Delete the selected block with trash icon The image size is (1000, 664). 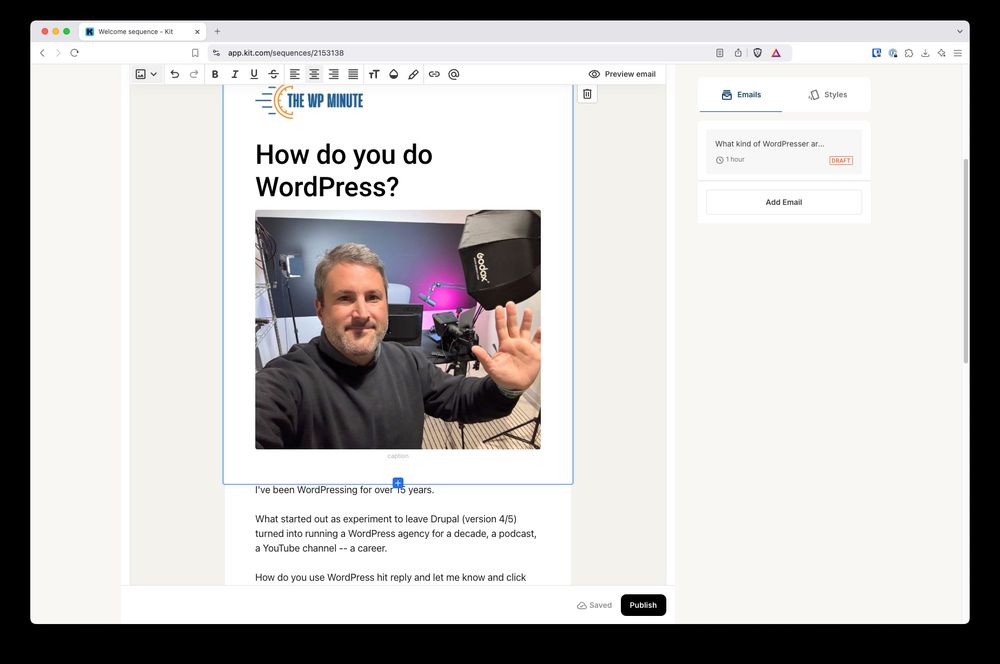(x=587, y=94)
